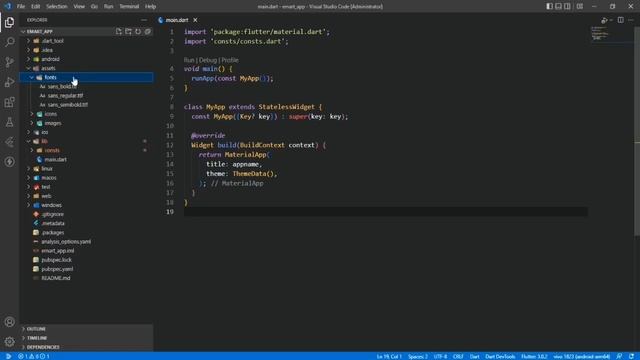The width and height of the screenshot is (640, 360).
Task: Toggle the Panel layout icon
Action: point(558,6)
